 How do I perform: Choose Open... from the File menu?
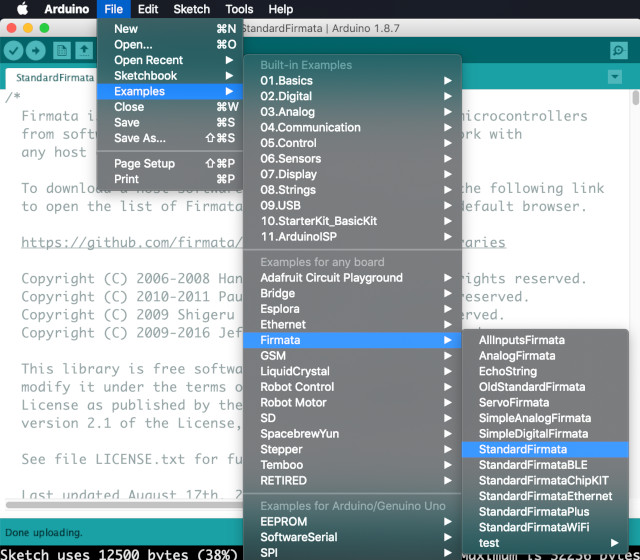(170, 44)
